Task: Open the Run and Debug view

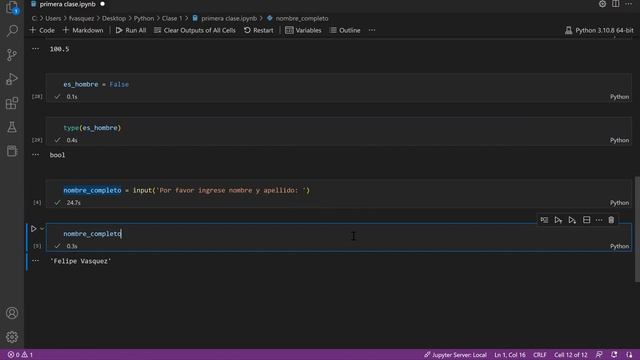Action: (12, 79)
